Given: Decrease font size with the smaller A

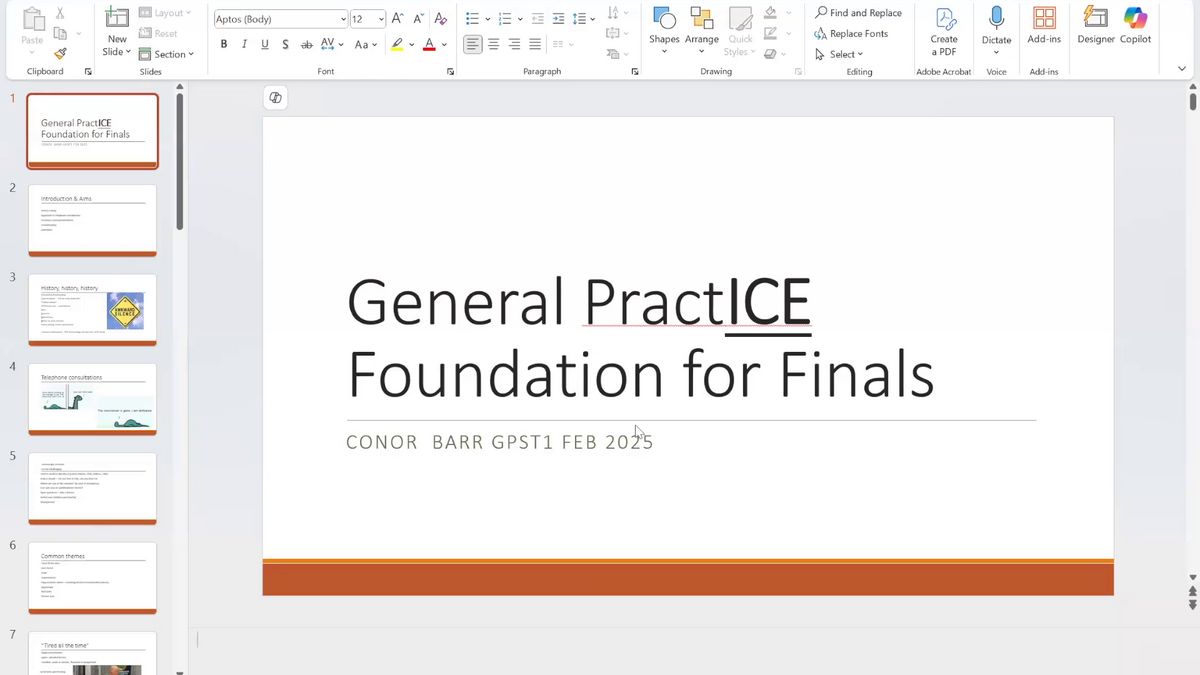Looking at the screenshot, I should 418,19.
